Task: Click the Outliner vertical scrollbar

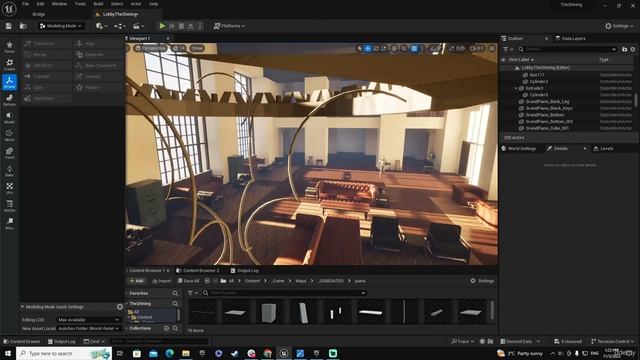Action: (636, 99)
